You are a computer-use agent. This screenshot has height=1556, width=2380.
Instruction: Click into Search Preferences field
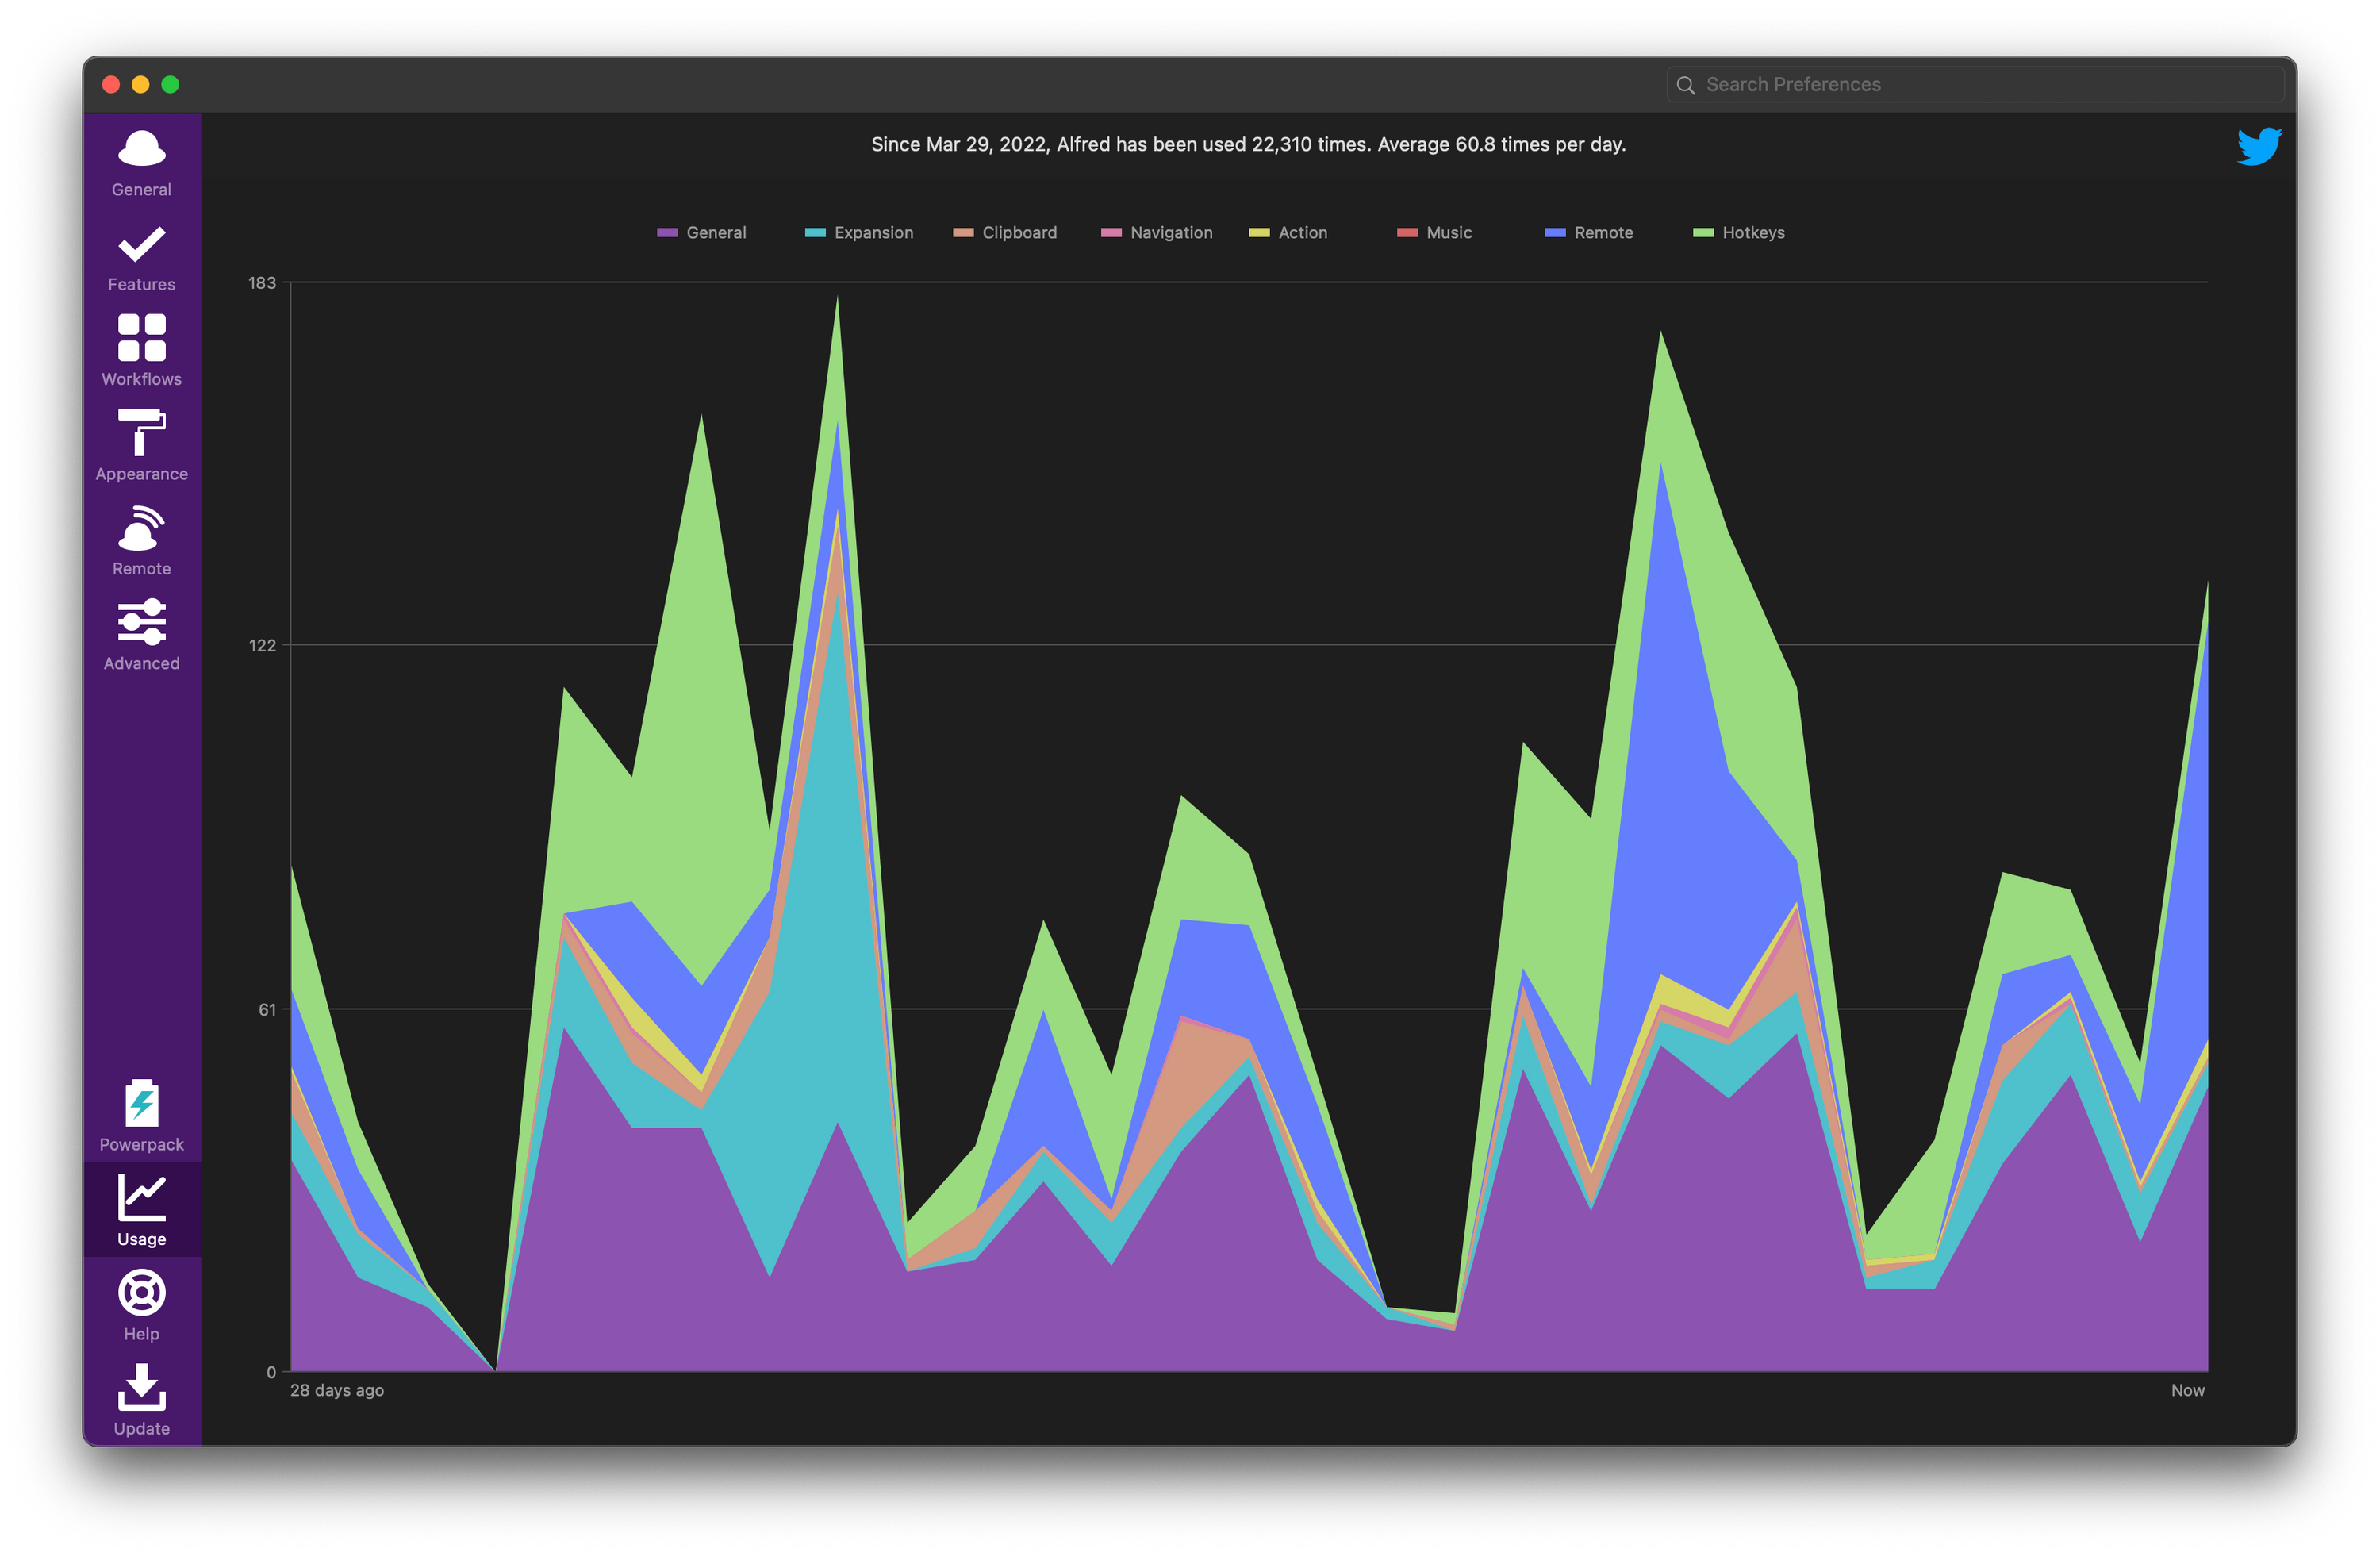point(1975,85)
